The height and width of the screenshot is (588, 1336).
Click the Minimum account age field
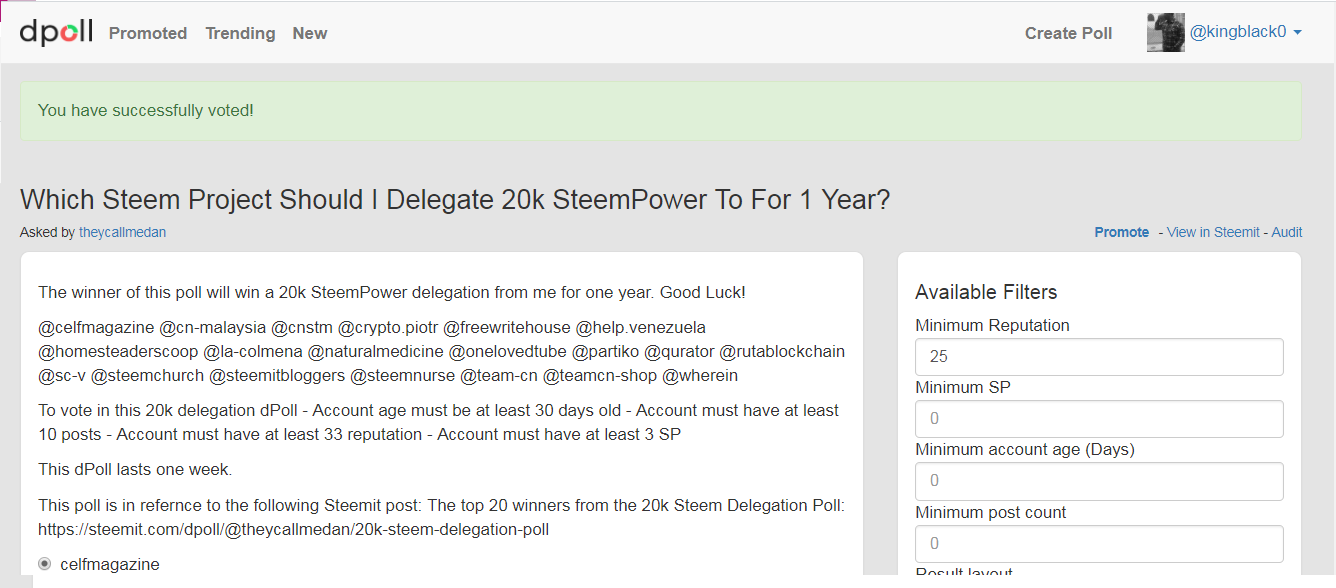[1099, 481]
